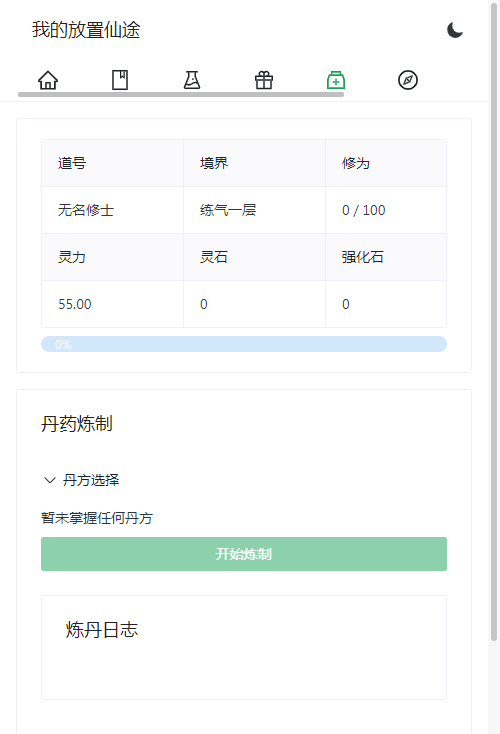
Task: Click the vertical page scrollbar
Action: click(493, 323)
